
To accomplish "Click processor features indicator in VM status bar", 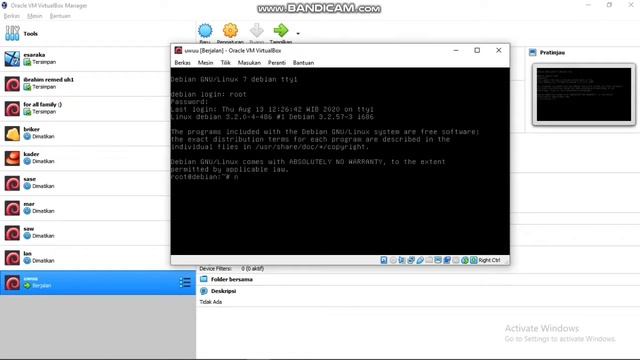I will point(456,260).
